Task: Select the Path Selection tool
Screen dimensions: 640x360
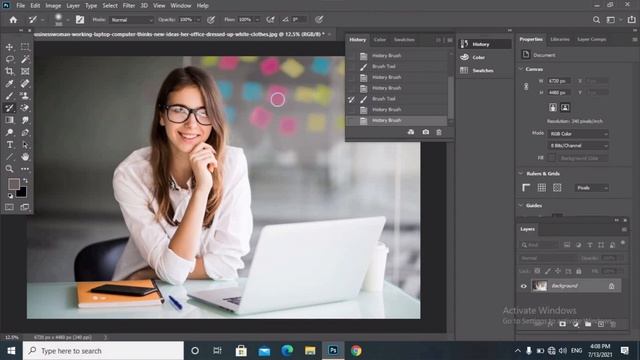Action: (x=25, y=144)
